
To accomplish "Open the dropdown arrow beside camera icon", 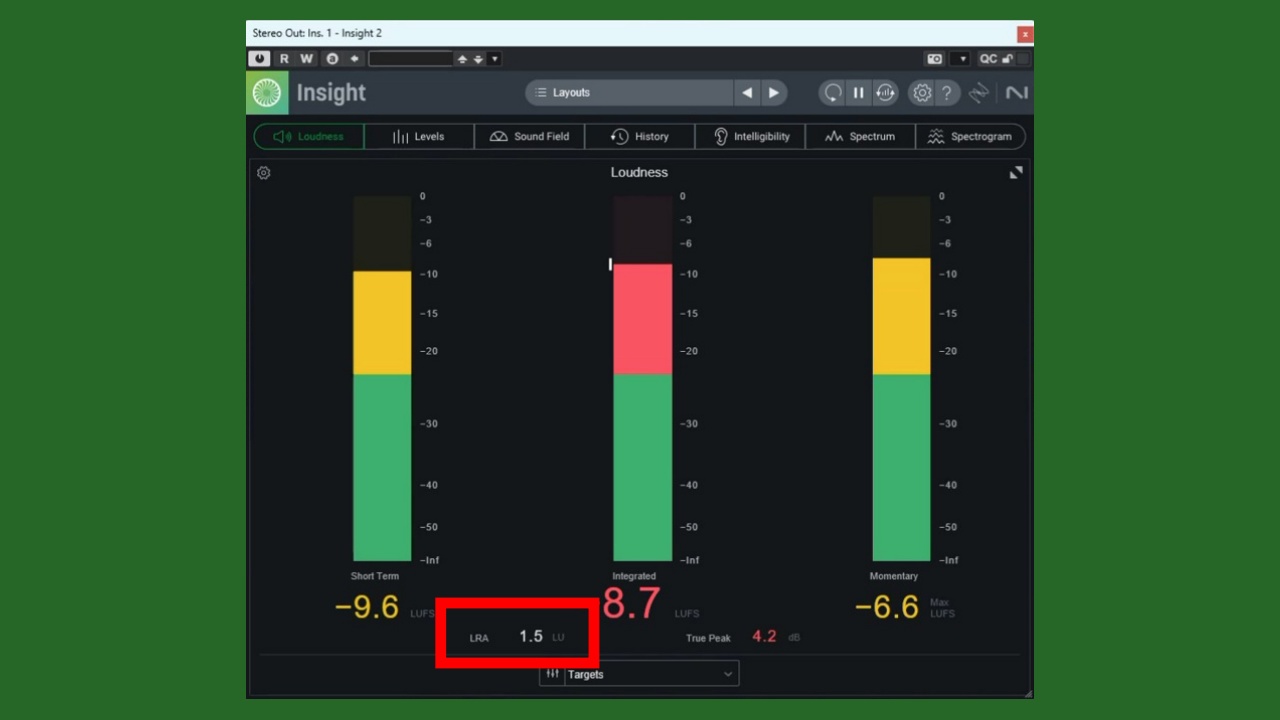I will tap(962, 59).
